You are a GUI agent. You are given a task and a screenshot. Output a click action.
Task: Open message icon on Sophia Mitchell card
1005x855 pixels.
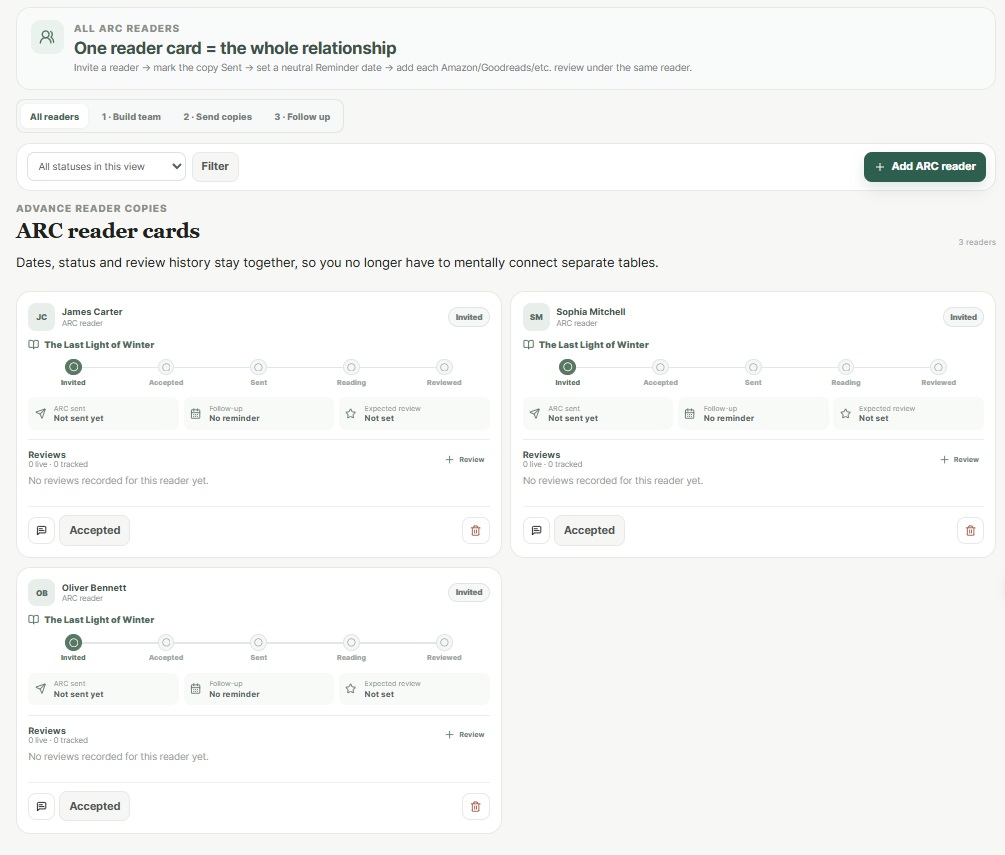(x=536, y=531)
